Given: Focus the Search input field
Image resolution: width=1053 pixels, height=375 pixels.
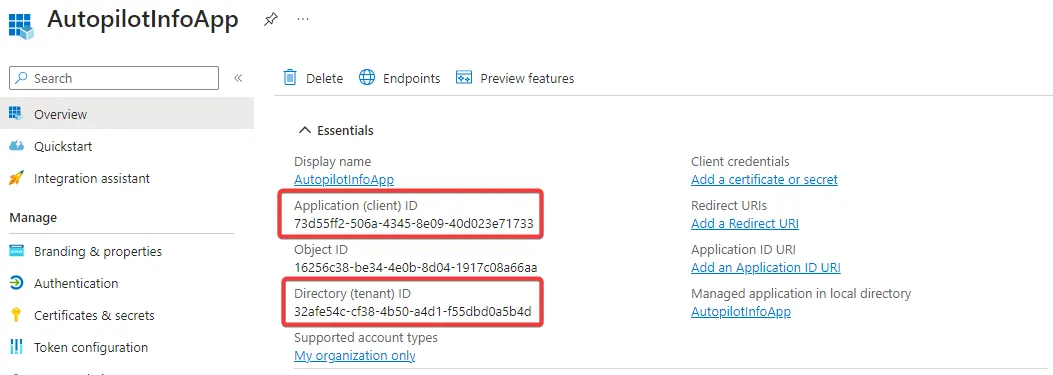Looking at the screenshot, I should pyautogui.click(x=113, y=78).
